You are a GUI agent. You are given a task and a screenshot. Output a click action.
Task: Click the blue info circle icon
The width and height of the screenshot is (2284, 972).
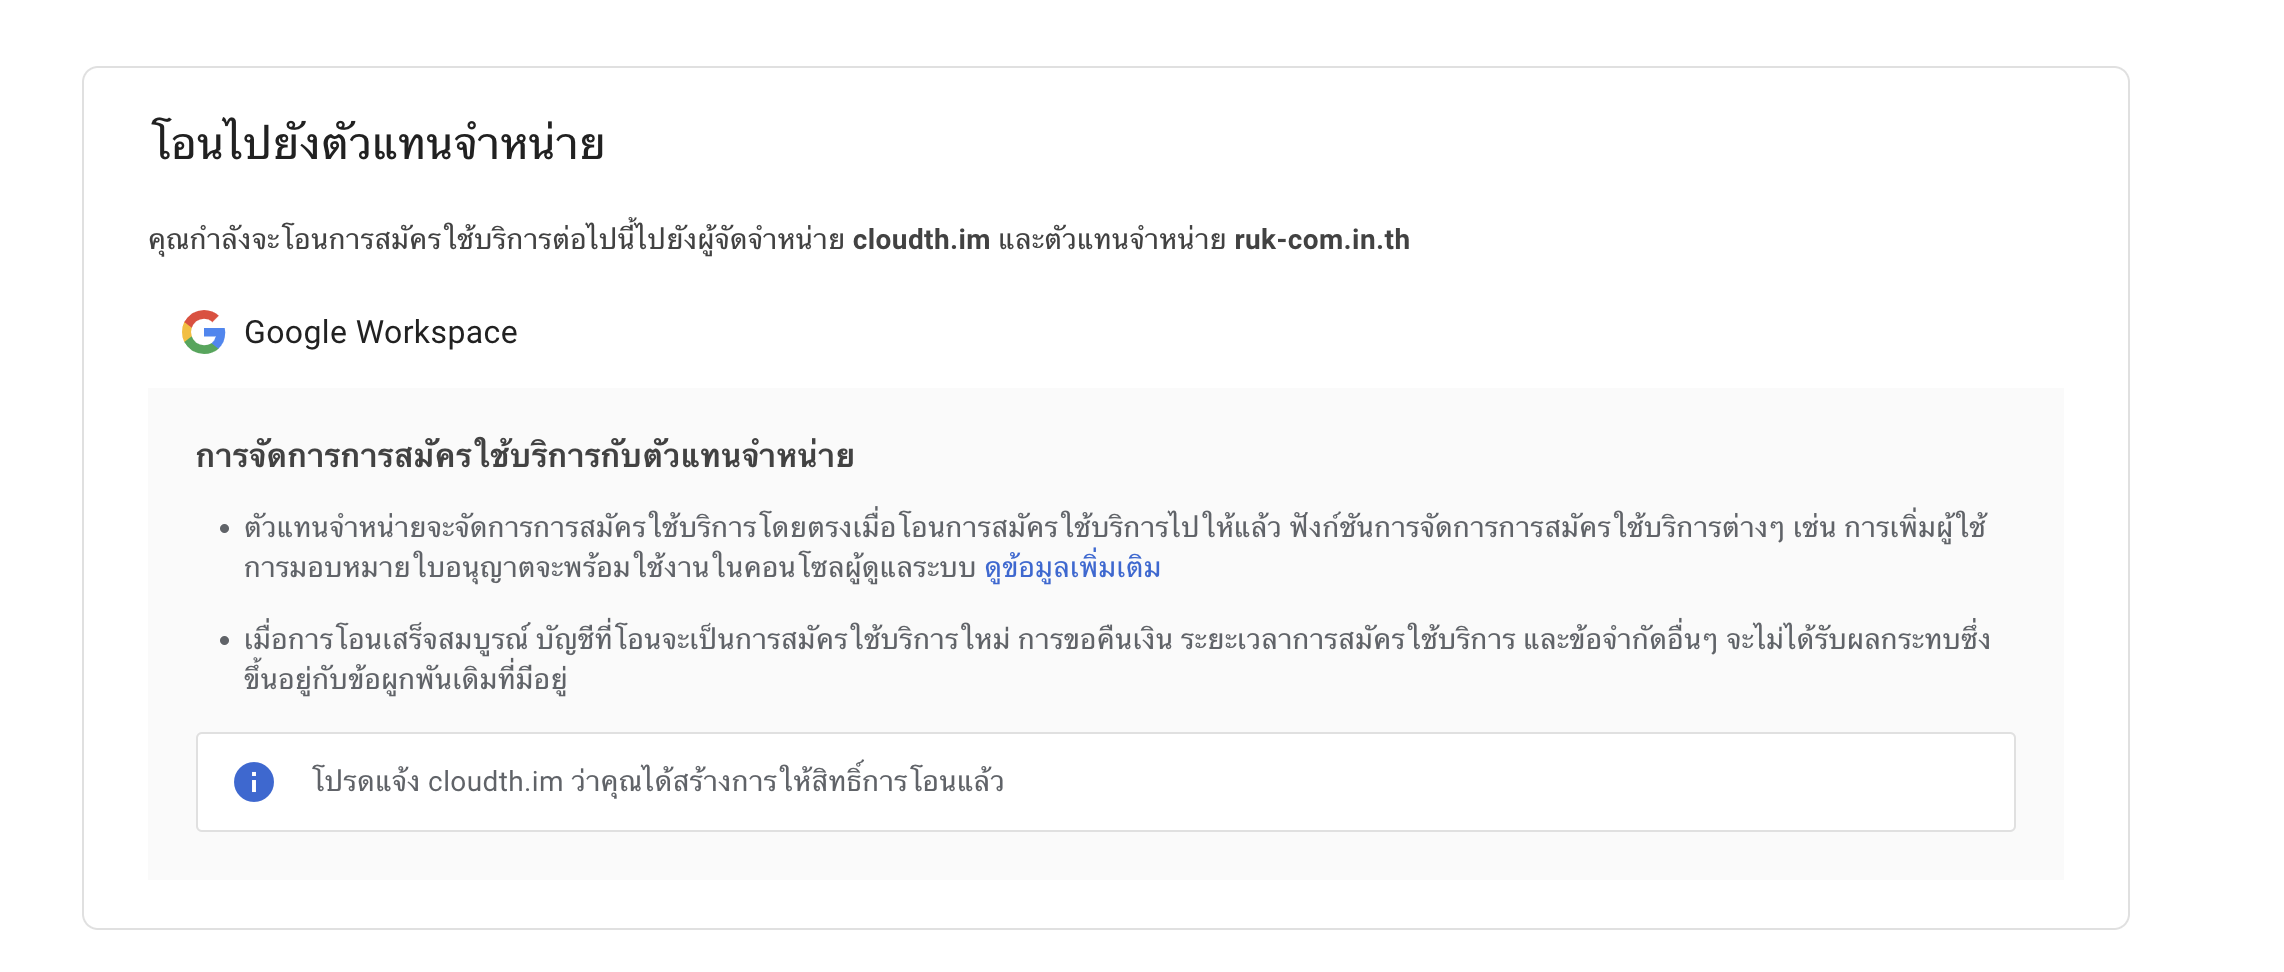(x=254, y=782)
